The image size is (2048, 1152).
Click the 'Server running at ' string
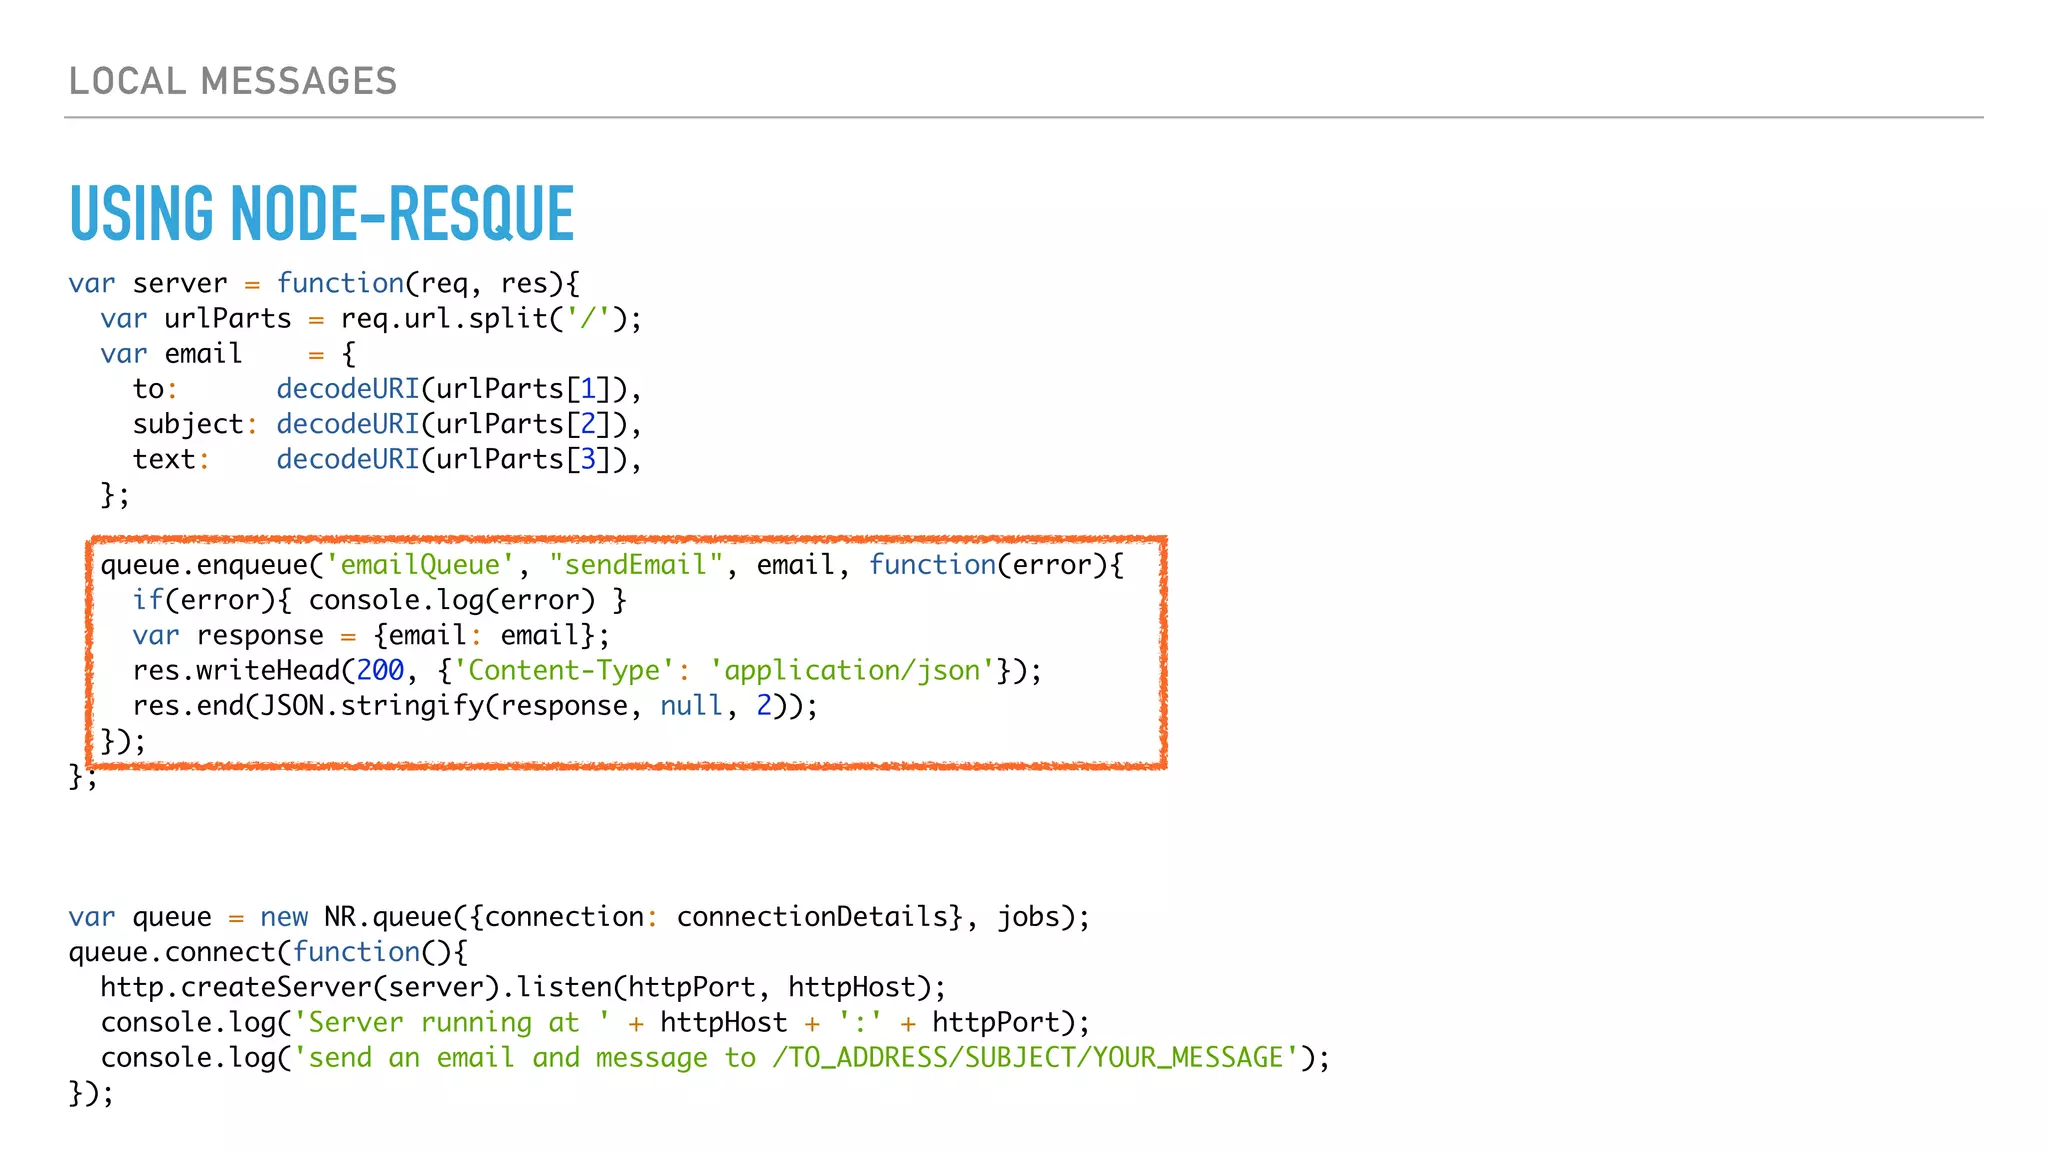451,1023
